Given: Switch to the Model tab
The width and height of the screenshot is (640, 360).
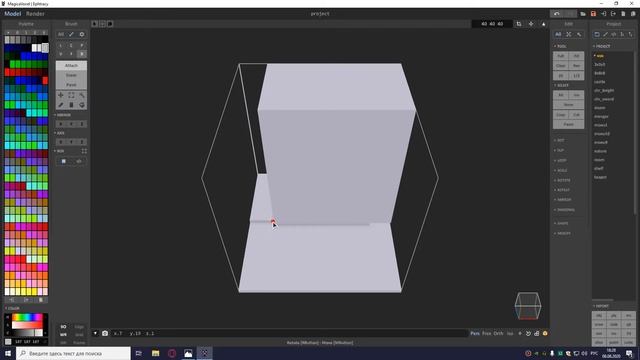Looking at the screenshot, I should [x=13, y=14].
